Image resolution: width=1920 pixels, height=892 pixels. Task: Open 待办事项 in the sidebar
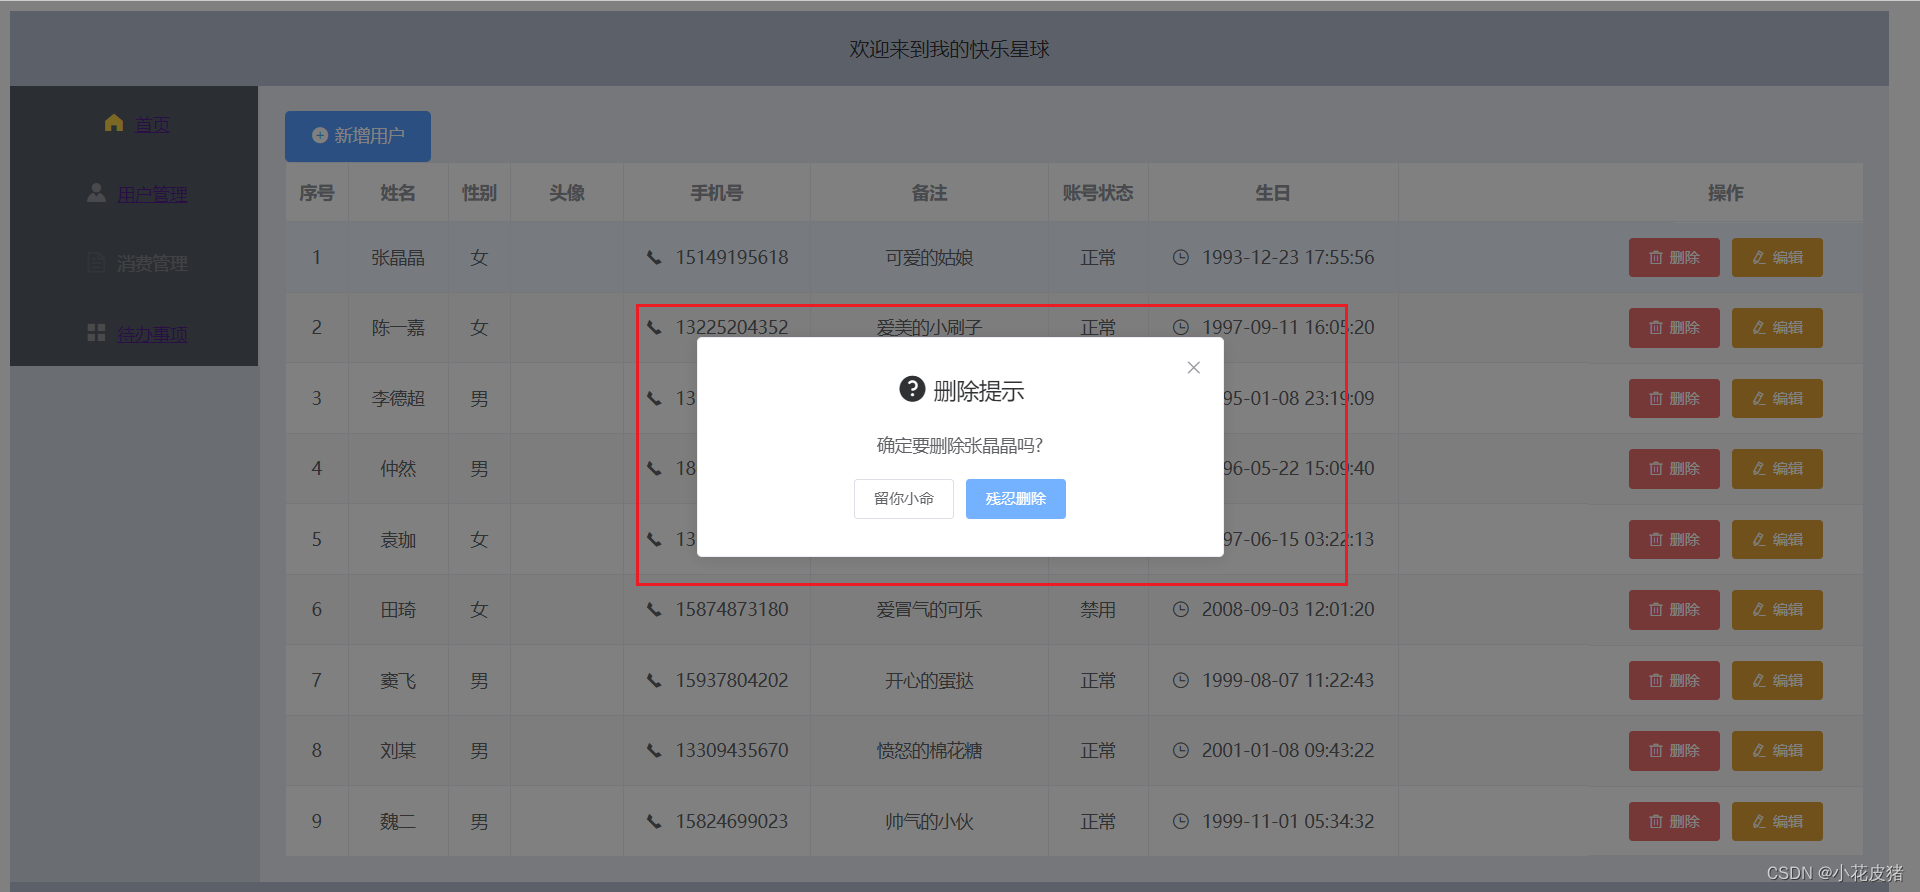152,334
